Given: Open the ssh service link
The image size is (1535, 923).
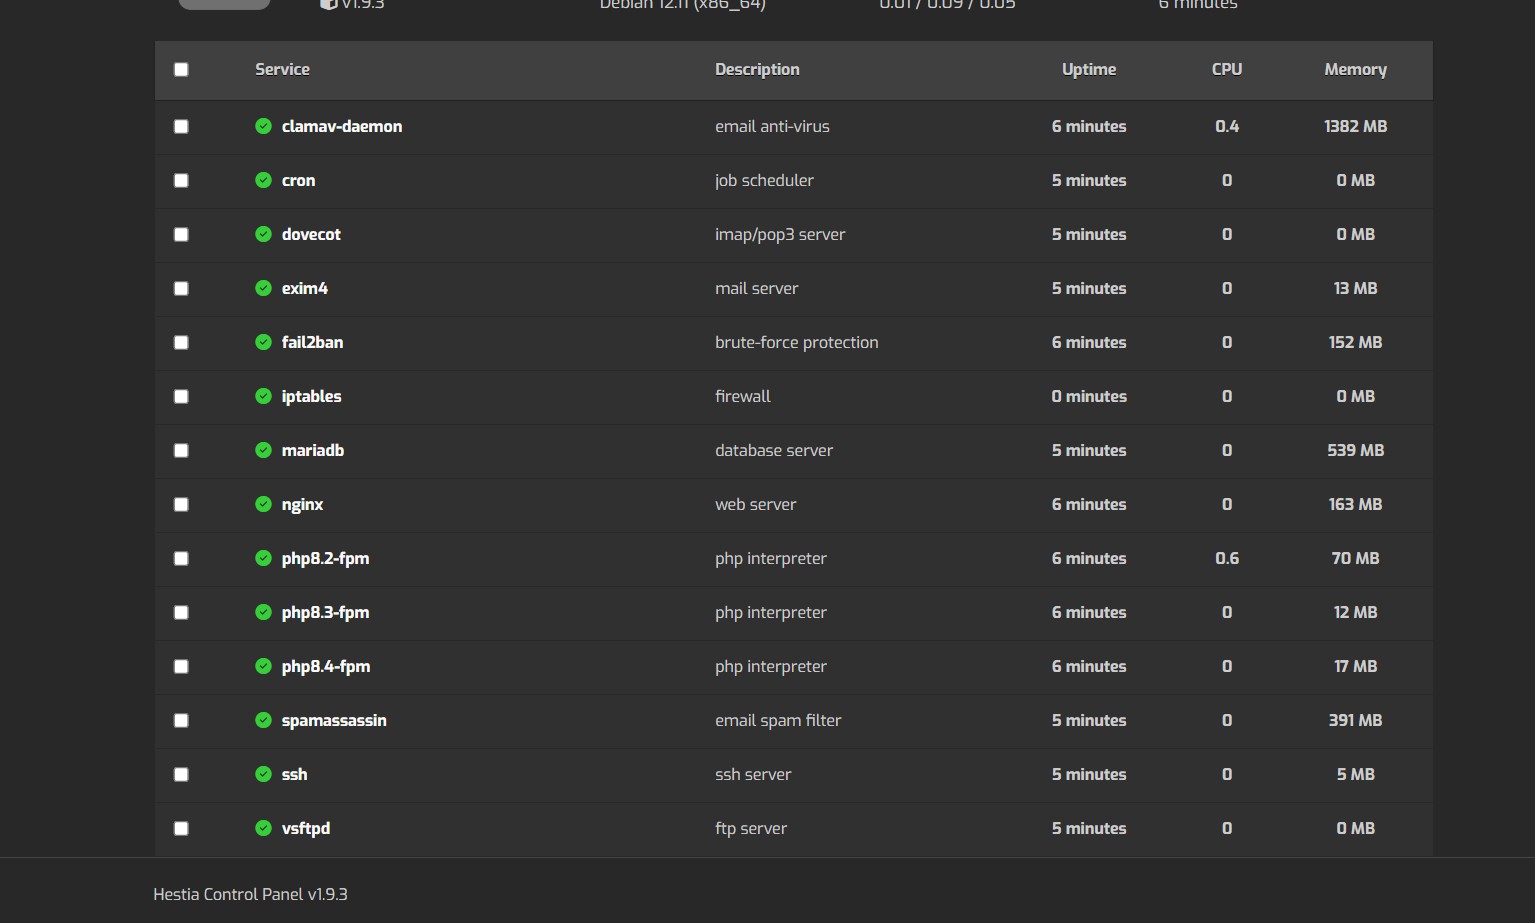Looking at the screenshot, I should pos(294,774).
